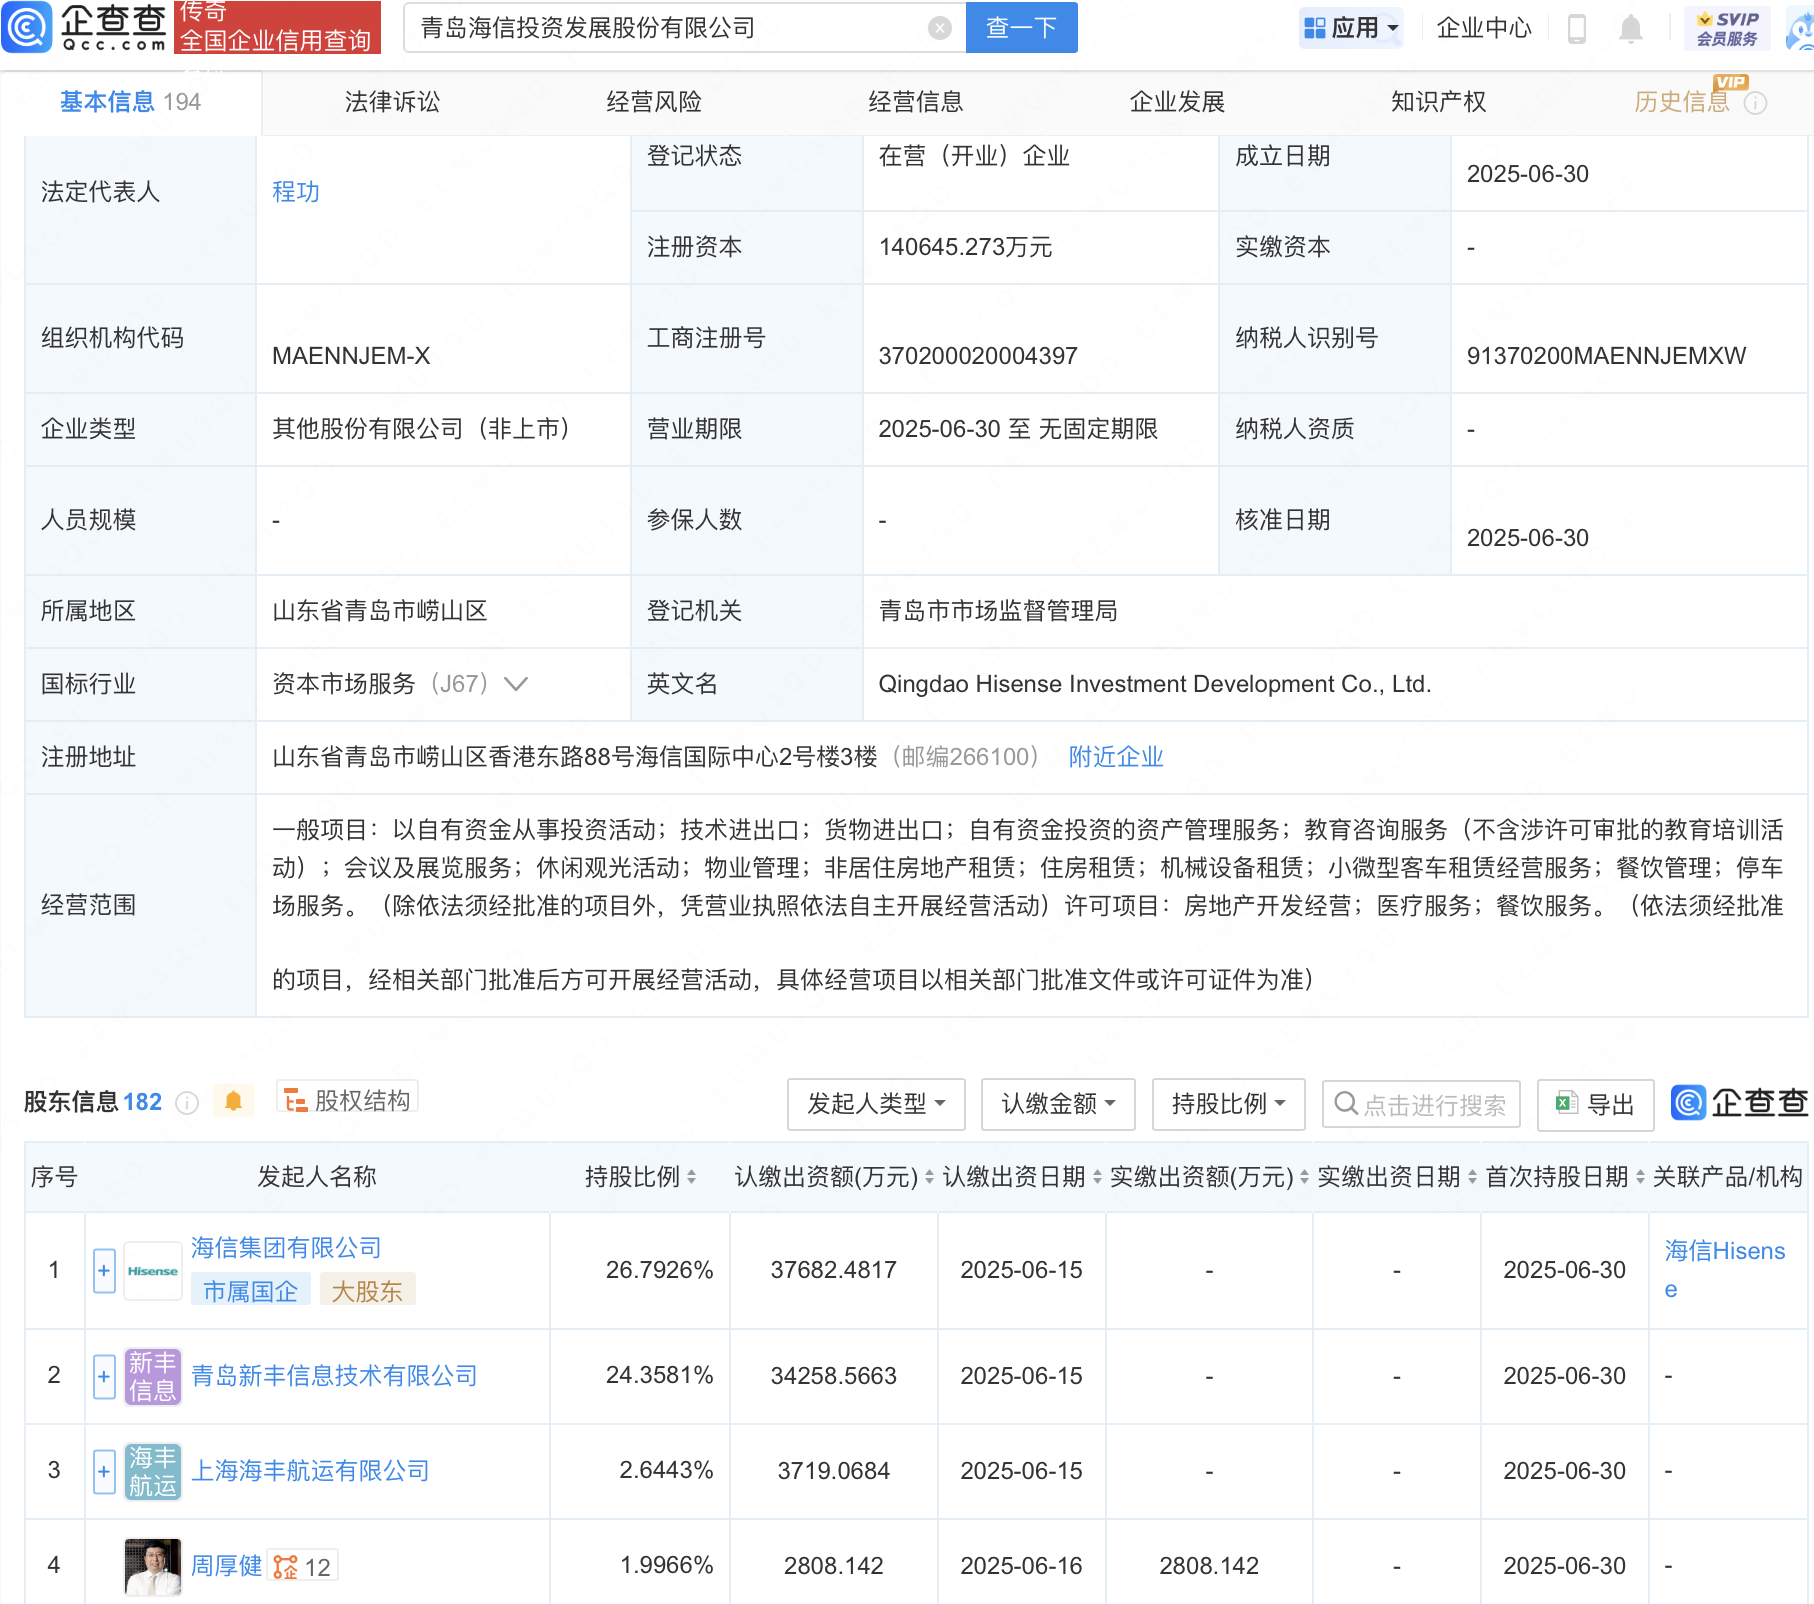This screenshot has height=1604, width=1814.
Task: Open 周厚健 related companies 12 badge
Action: point(303,1567)
